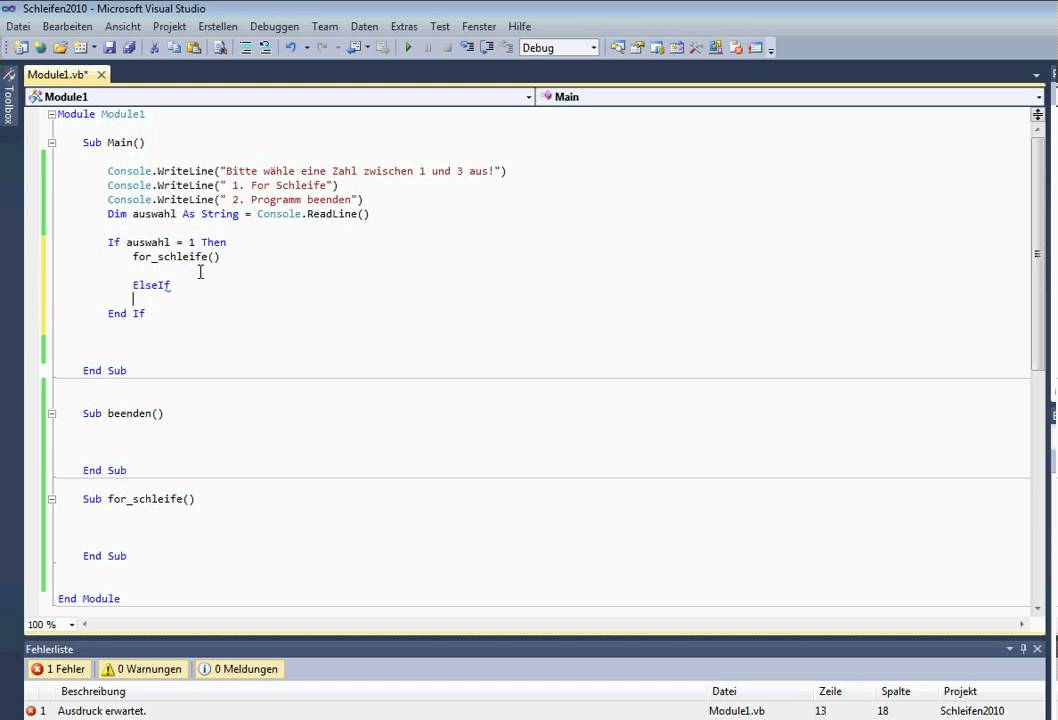Screen dimensions: 1058x720
Task: Click the Break All pause icon
Action: click(428, 48)
